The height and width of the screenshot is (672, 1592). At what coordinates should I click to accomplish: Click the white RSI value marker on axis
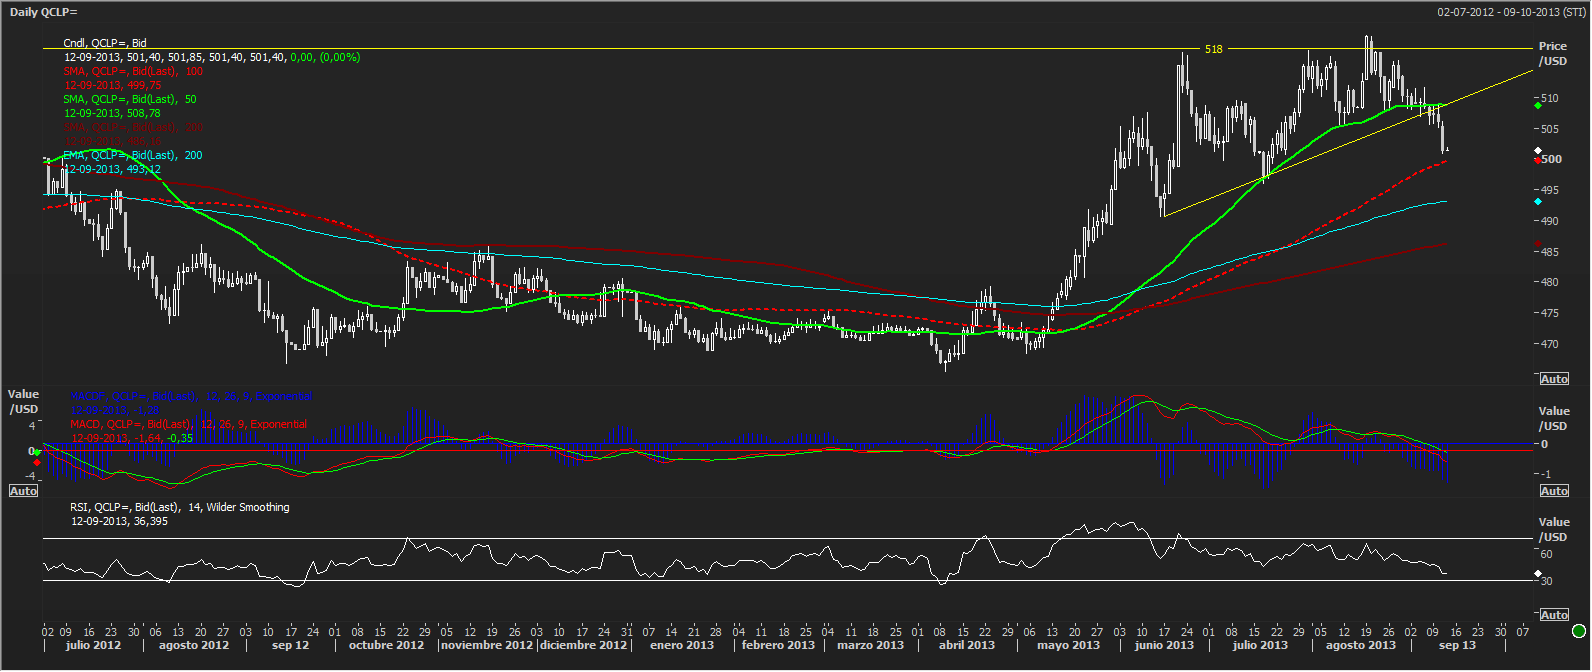tap(1538, 574)
